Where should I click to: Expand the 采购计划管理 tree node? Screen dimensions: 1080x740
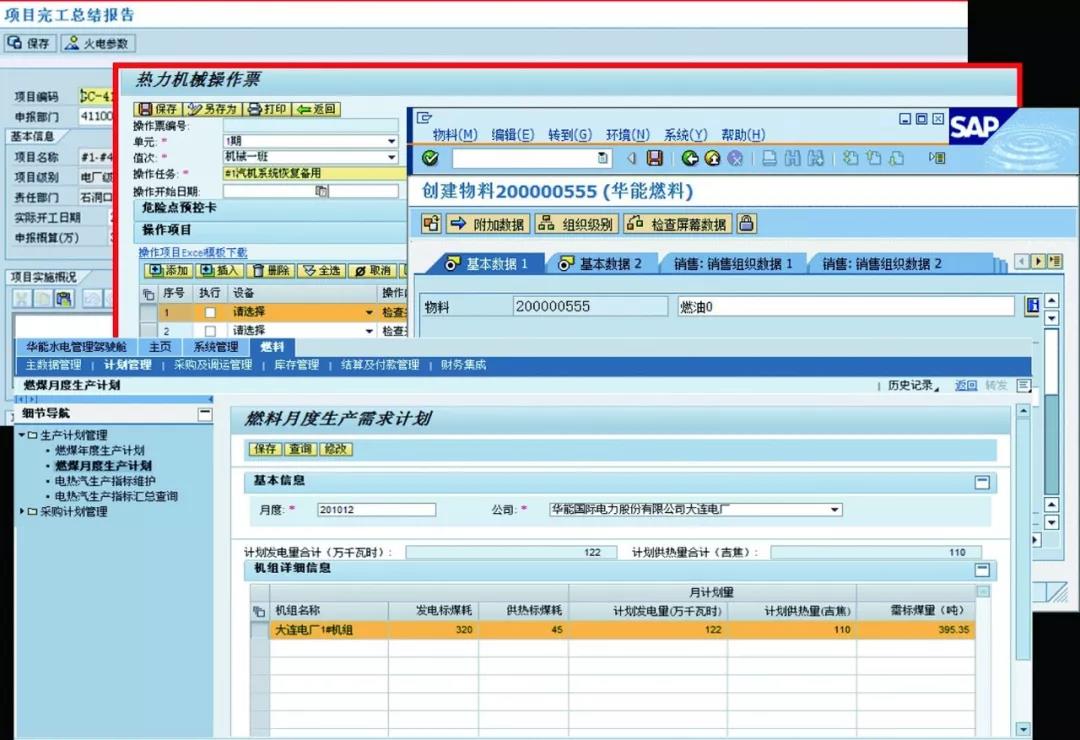(x=22, y=512)
